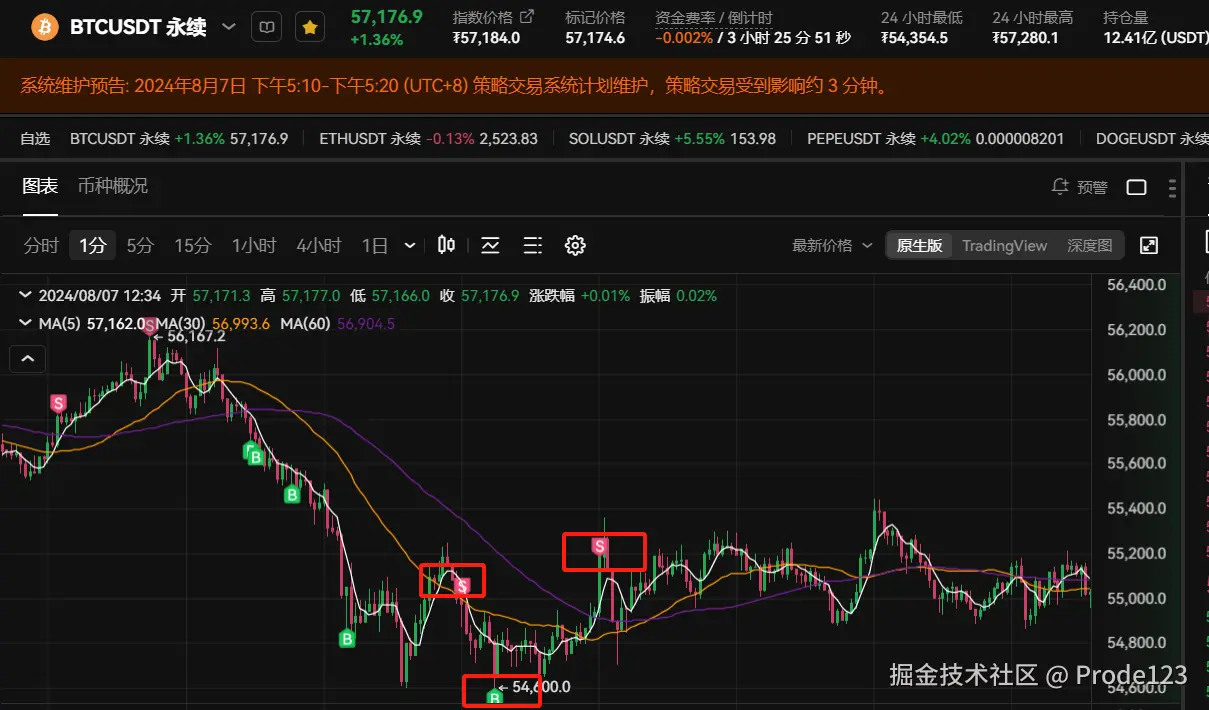The image size is (1209, 710).
Task: Click the 56,000.0 price axis label
Action: tap(1137, 375)
